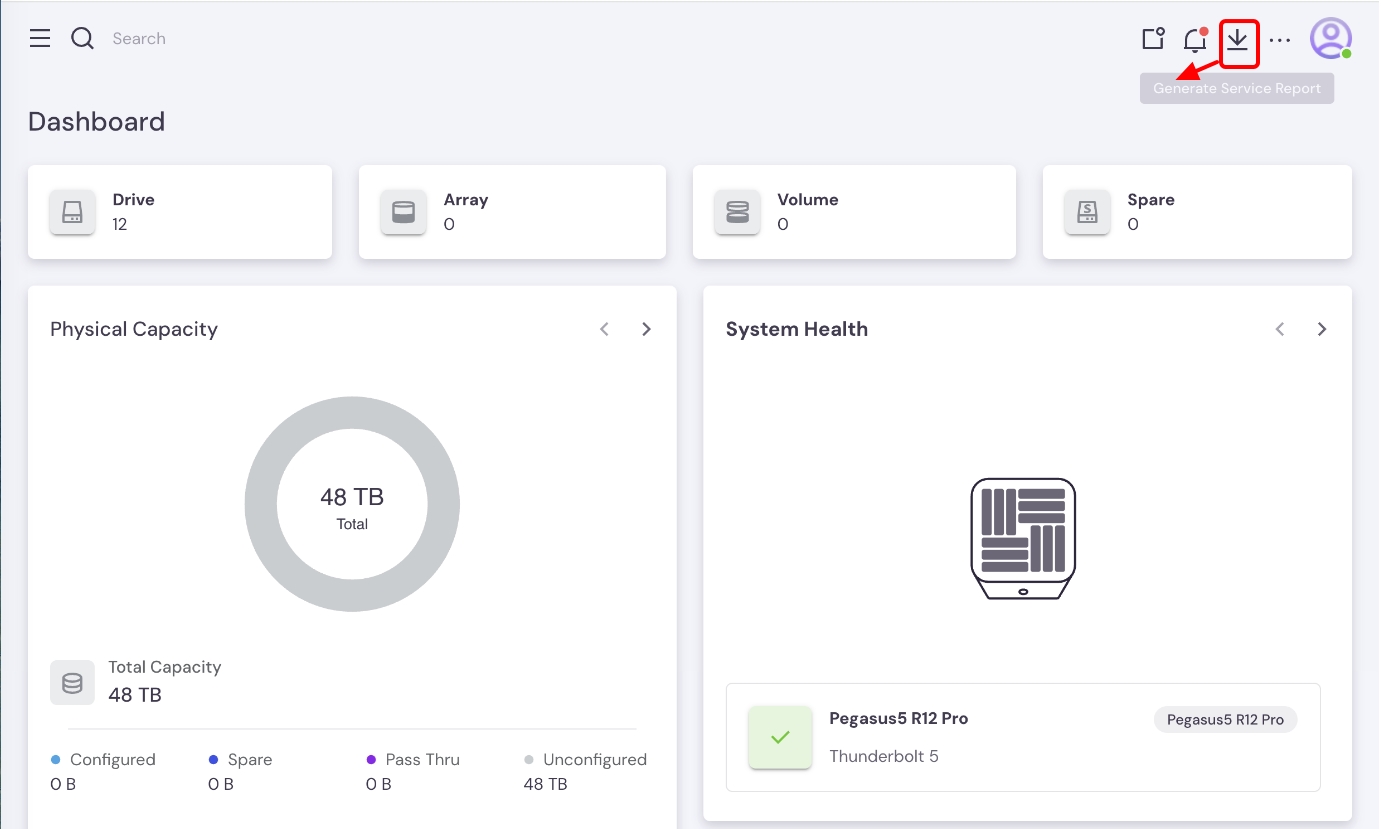1381x829 pixels.
Task: Go to next System Health view
Action: pyautogui.click(x=1322, y=329)
